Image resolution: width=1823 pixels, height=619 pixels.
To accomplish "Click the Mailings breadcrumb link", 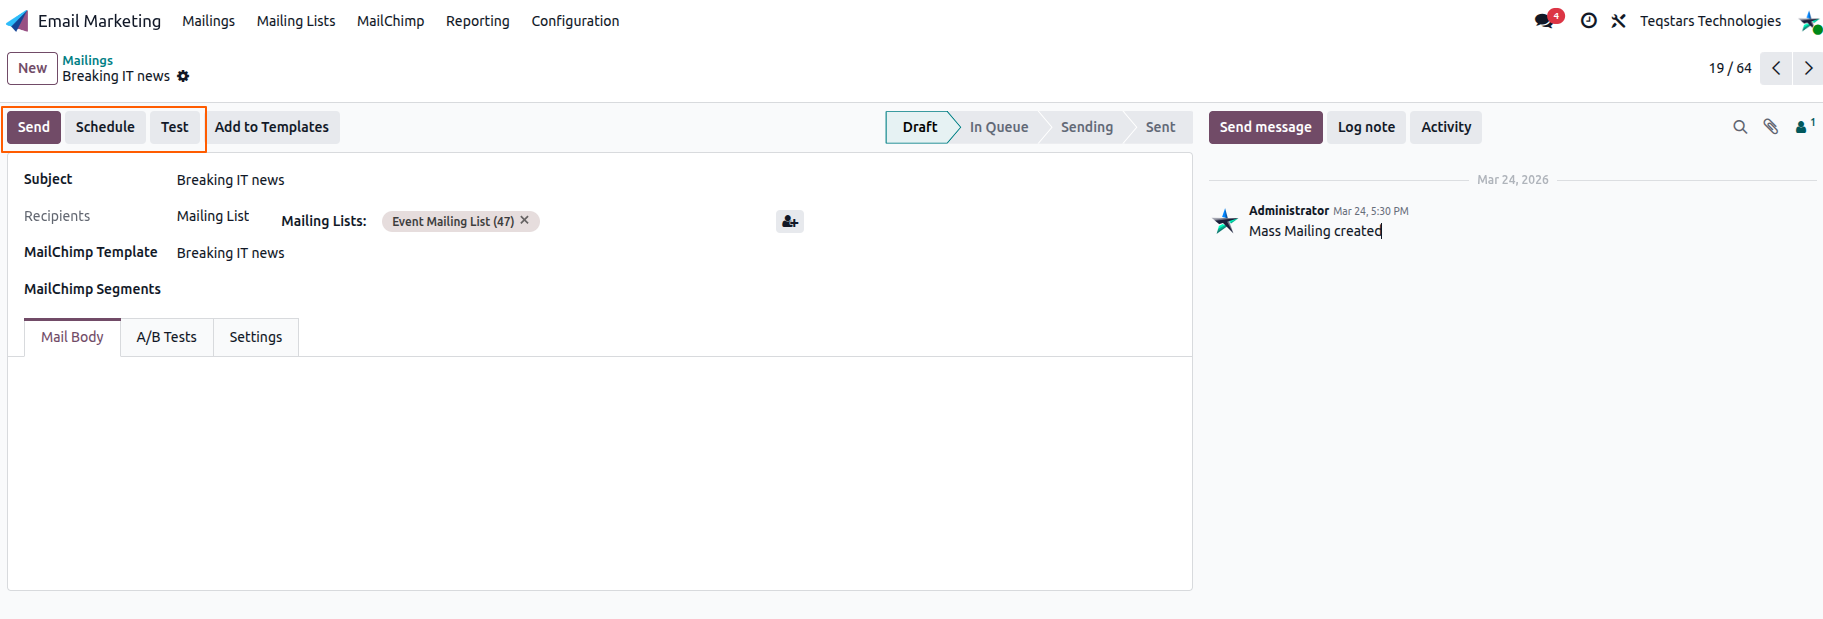I will pyautogui.click(x=88, y=60).
